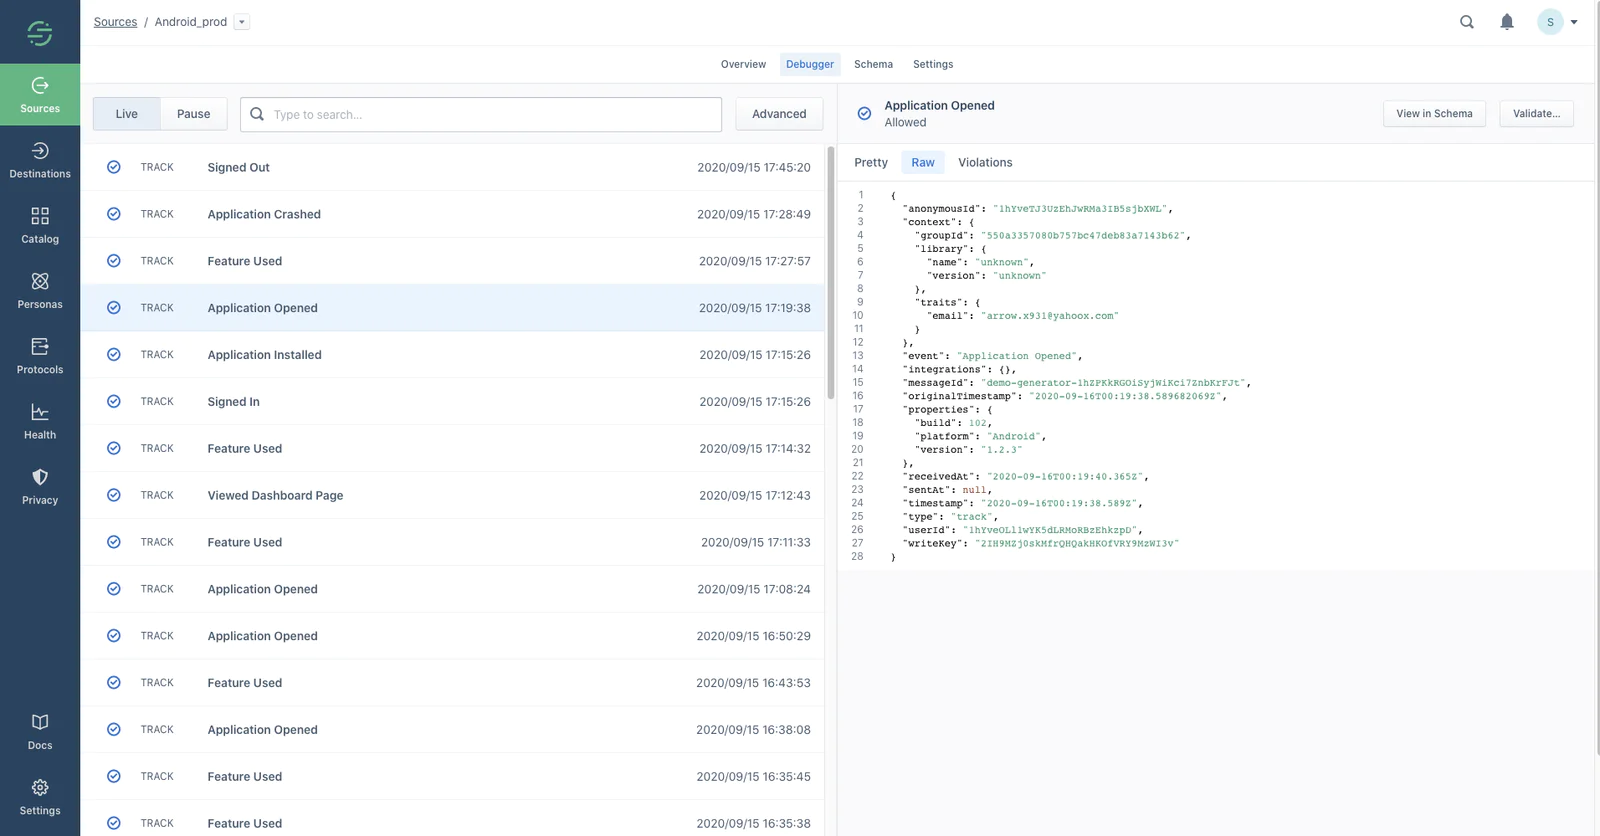Switch to Pretty view
This screenshot has height=836, width=1600.
[x=871, y=162]
